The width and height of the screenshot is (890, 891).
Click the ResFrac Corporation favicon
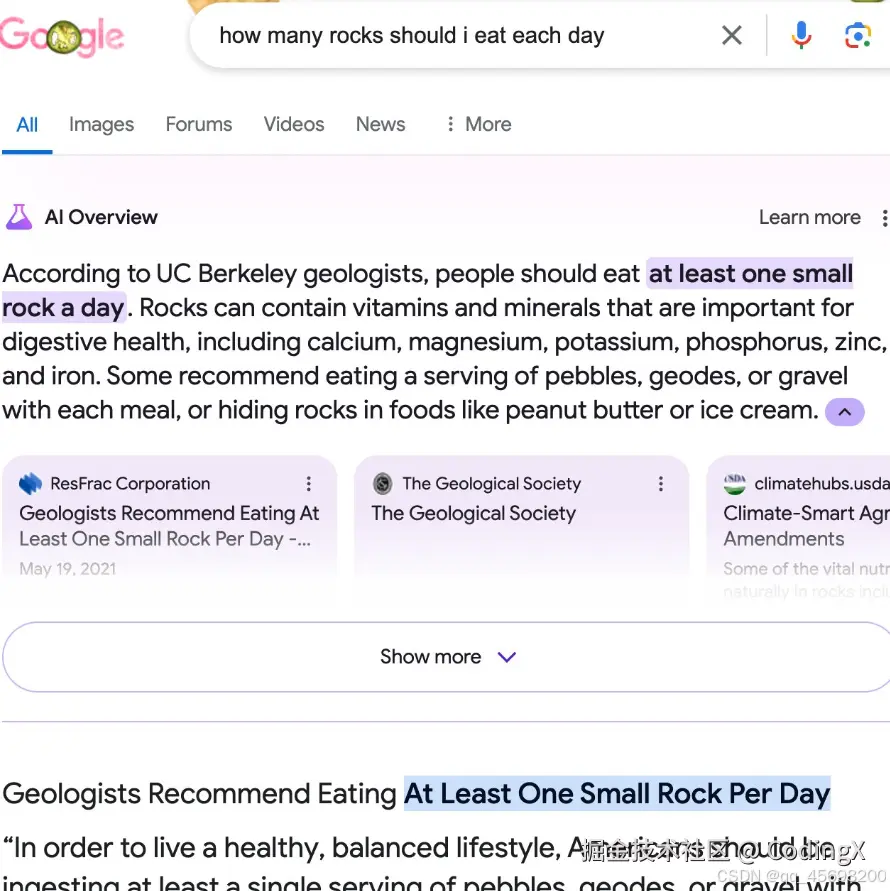[31, 484]
